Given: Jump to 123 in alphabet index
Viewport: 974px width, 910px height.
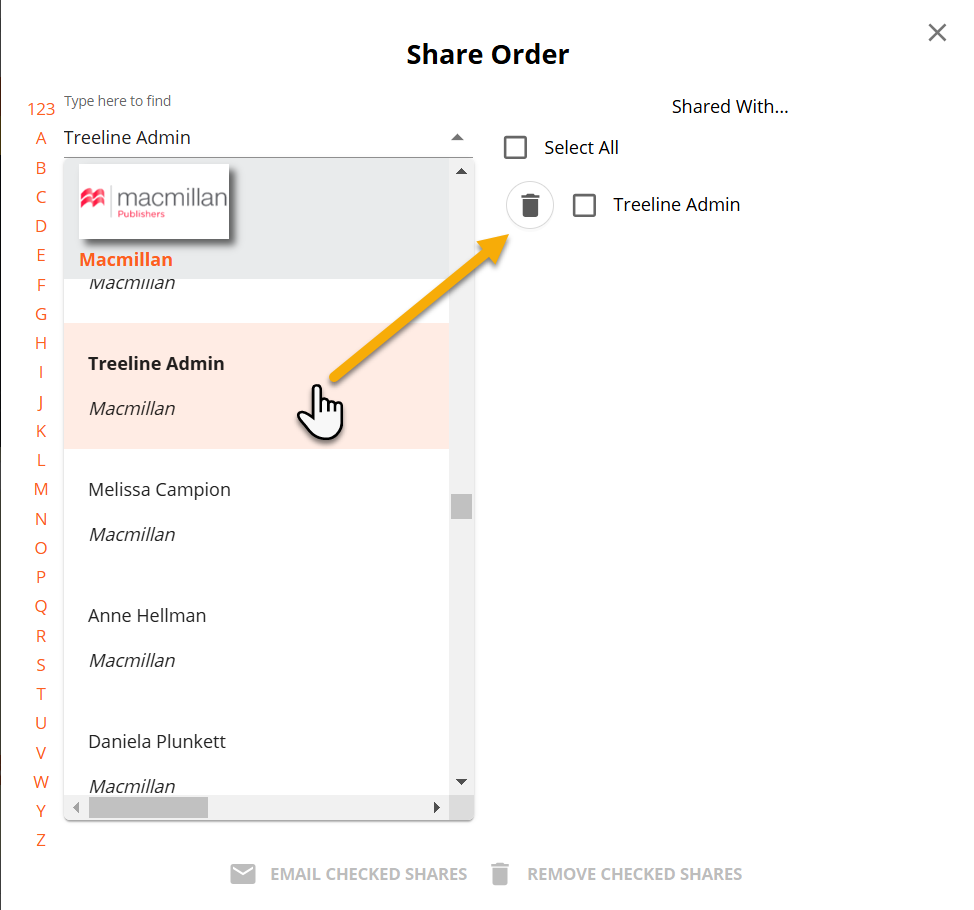Looking at the screenshot, I should coord(41,109).
